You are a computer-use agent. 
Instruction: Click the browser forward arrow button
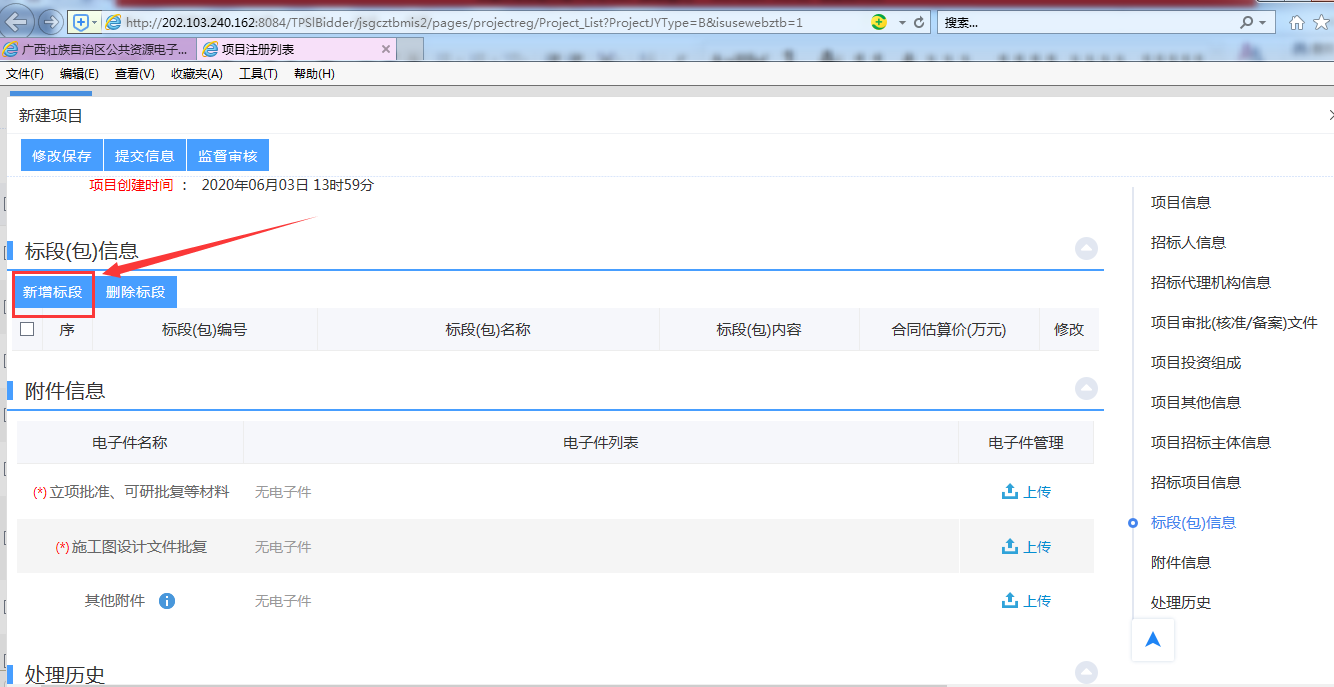click(50, 22)
